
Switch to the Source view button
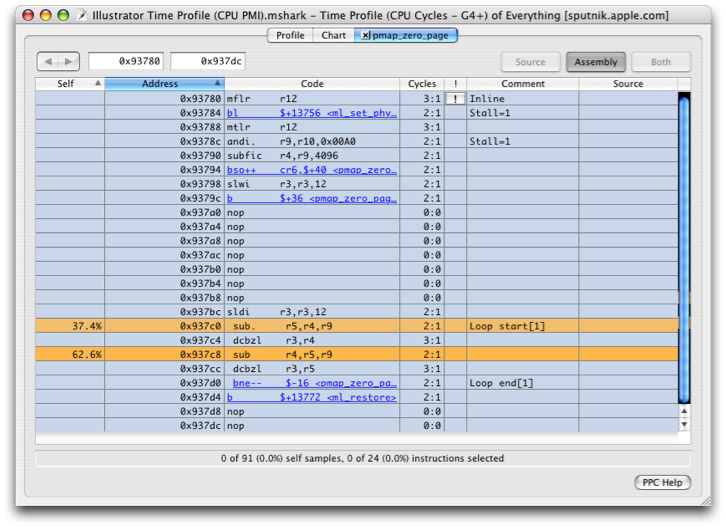click(530, 62)
